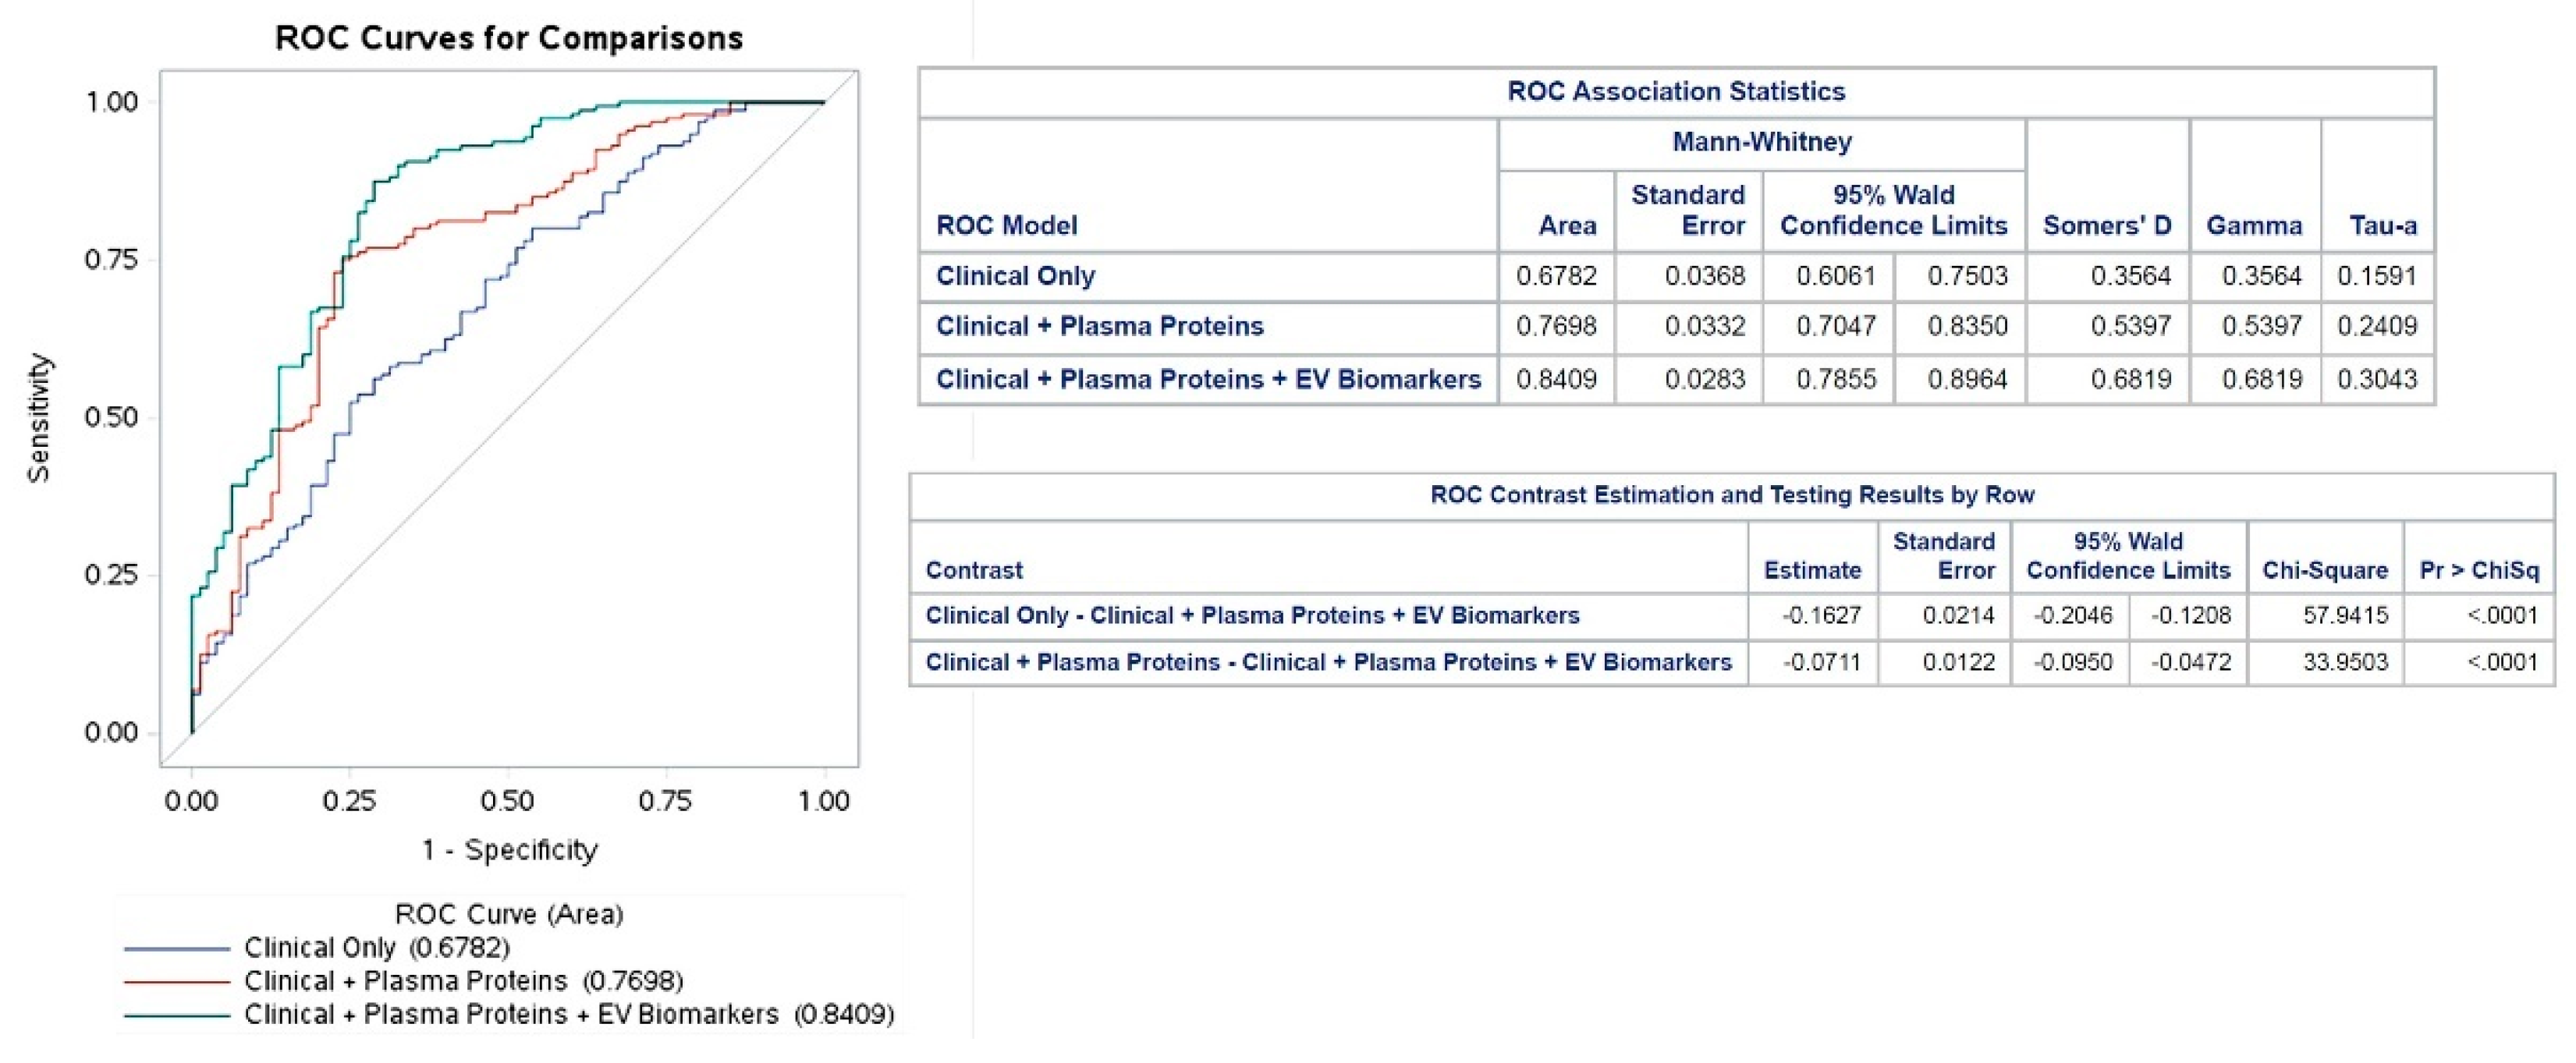Viewport: 2576px width, 1063px height.
Task: Click the 'Pr > ChiSq' column header
Action: [2479, 571]
